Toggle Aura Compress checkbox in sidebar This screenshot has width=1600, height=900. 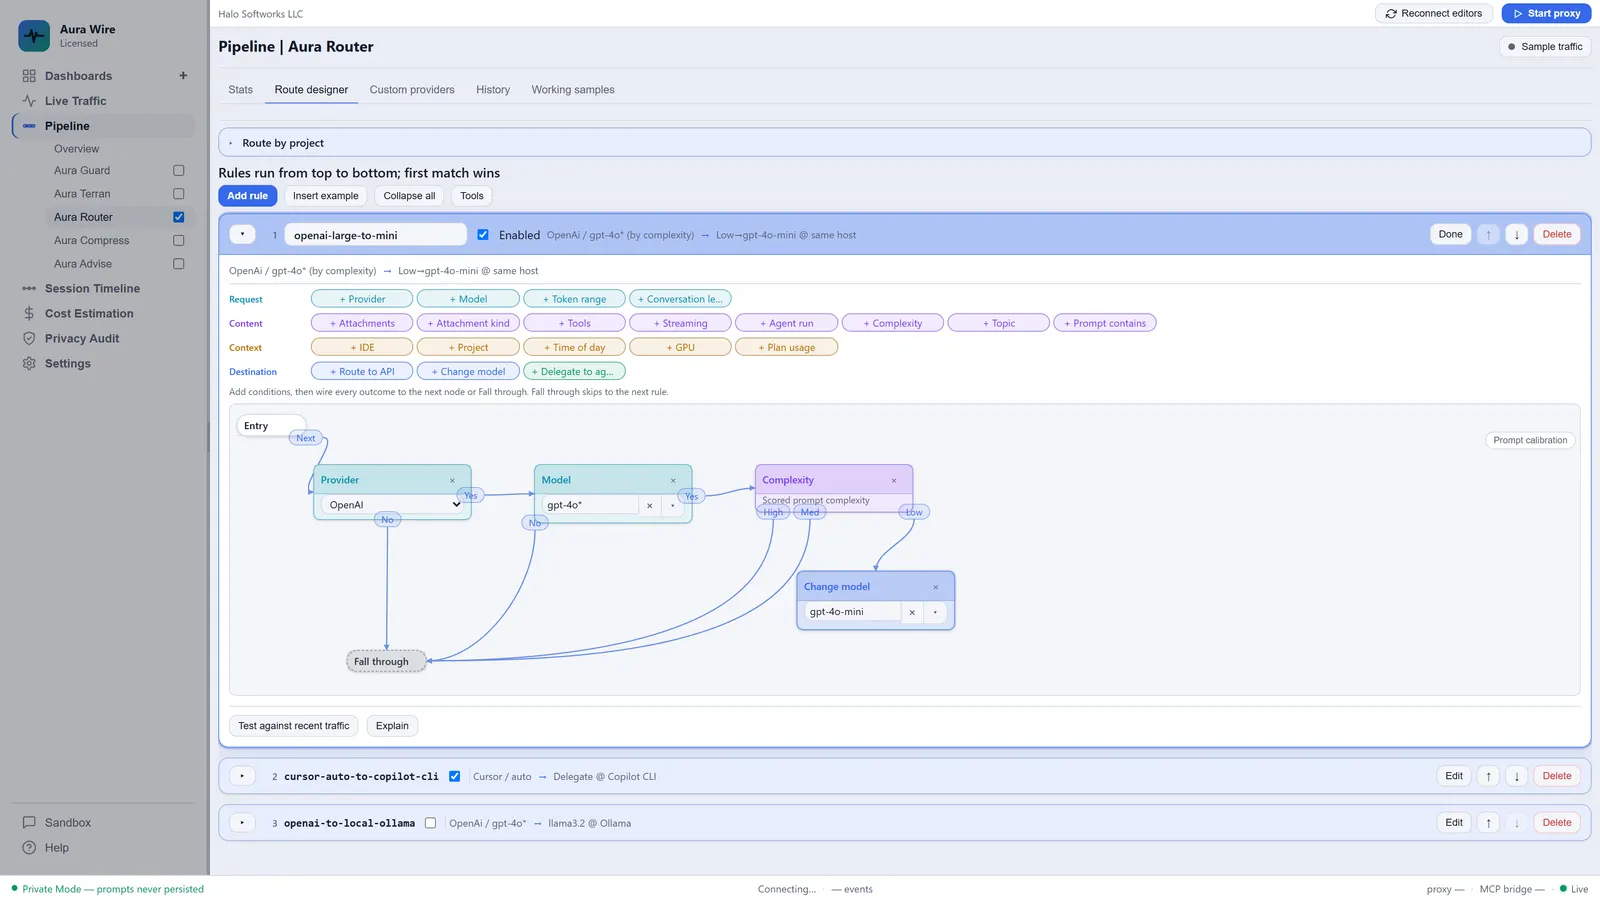(x=179, y=241)
